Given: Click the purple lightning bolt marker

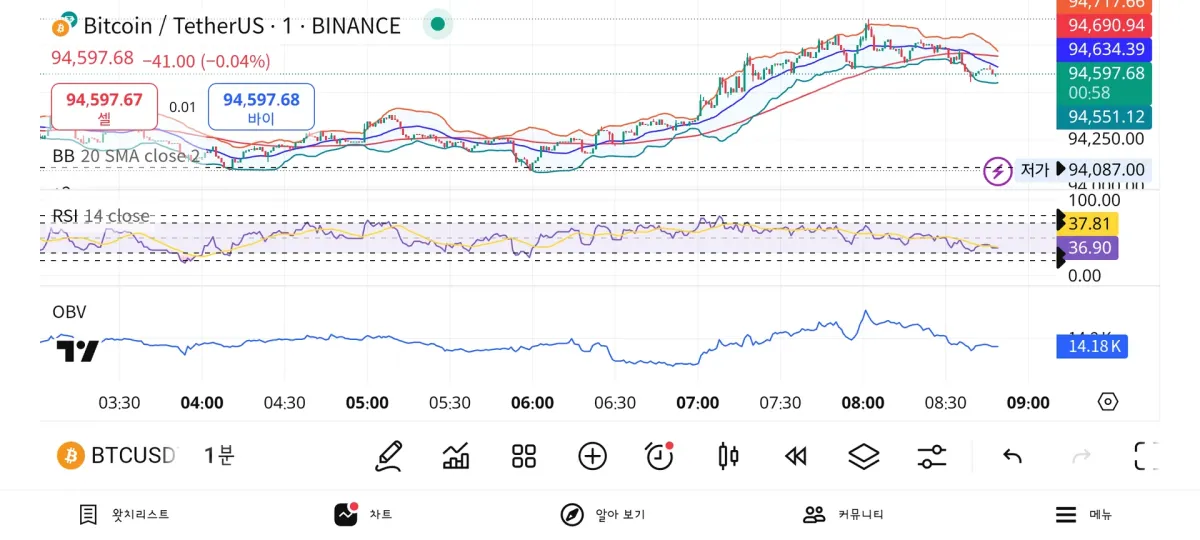Looking at the screenshot, I should pos(997,171).
